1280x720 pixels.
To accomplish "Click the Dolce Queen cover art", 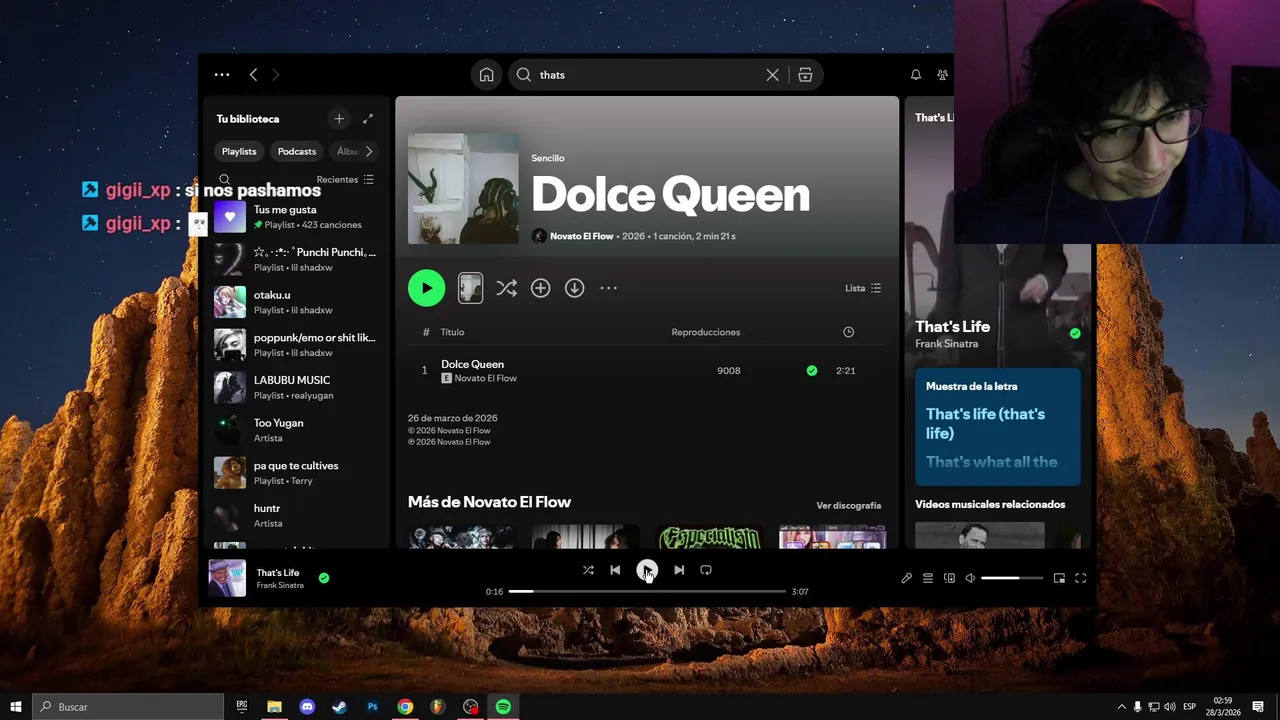I will coord(463,189).
